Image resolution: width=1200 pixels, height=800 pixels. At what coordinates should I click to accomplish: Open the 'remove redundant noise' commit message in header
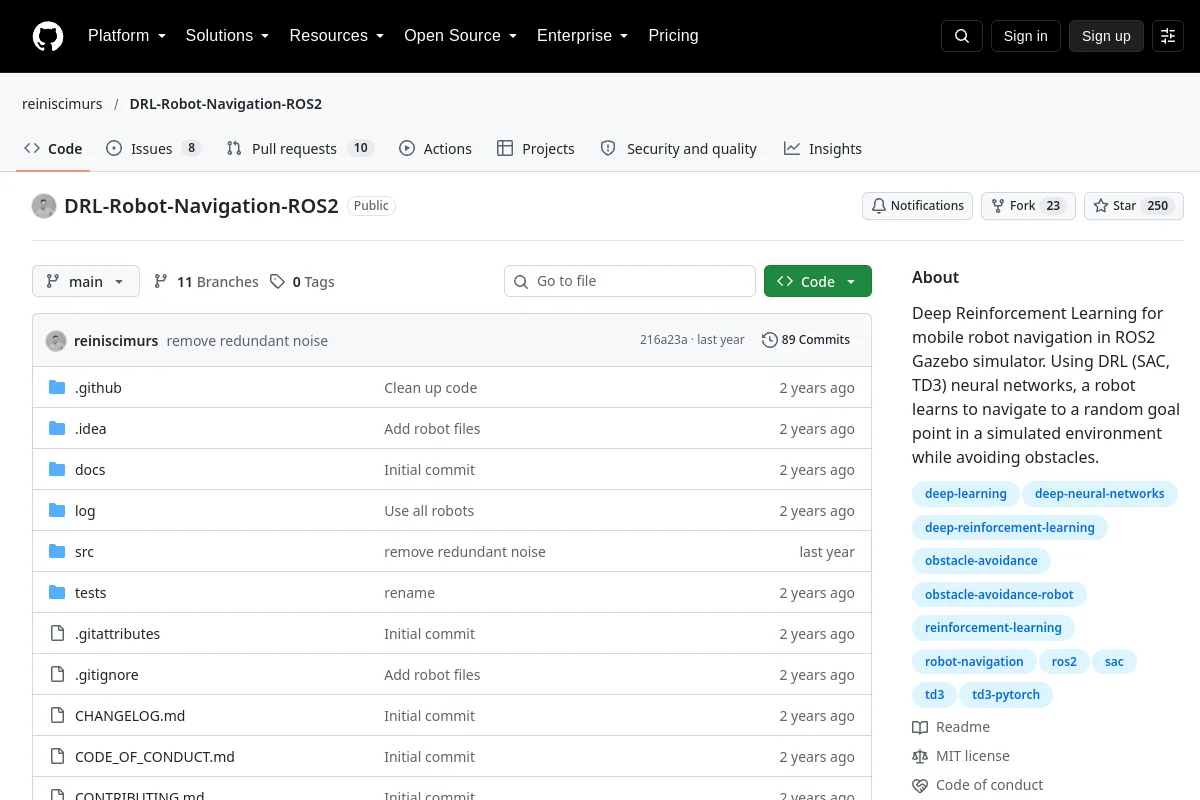coord(247,341)
